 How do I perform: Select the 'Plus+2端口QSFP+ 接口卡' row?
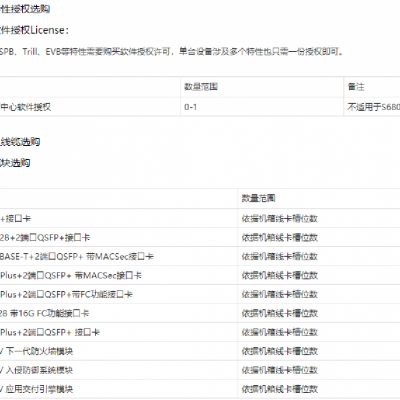tap(50, 333)
